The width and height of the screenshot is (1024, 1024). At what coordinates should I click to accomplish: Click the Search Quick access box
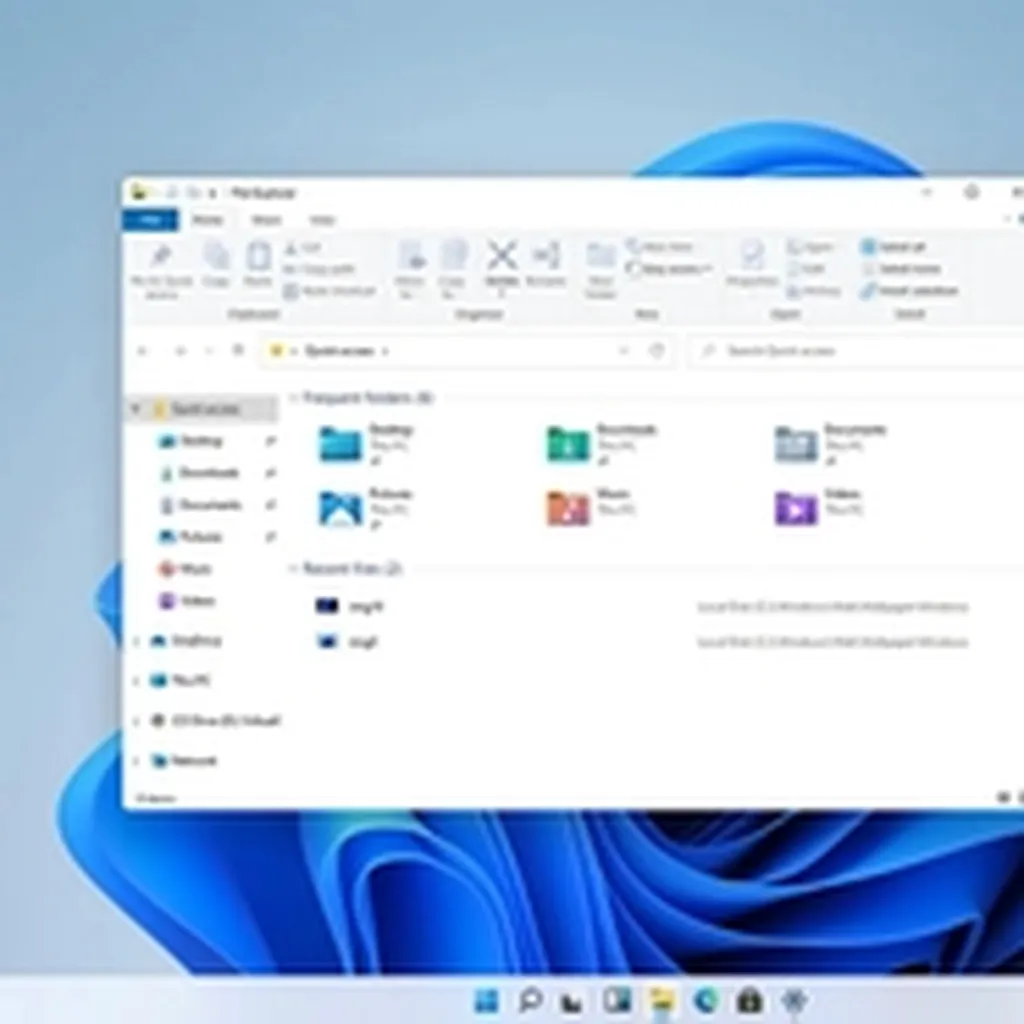856,351
